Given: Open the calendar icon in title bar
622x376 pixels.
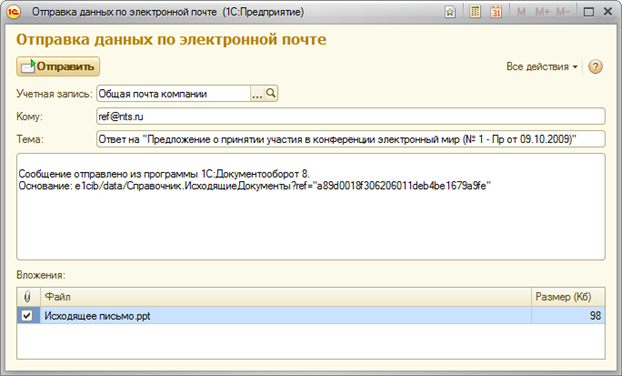Looking at the screenshot, I should (x=496, y=12).
